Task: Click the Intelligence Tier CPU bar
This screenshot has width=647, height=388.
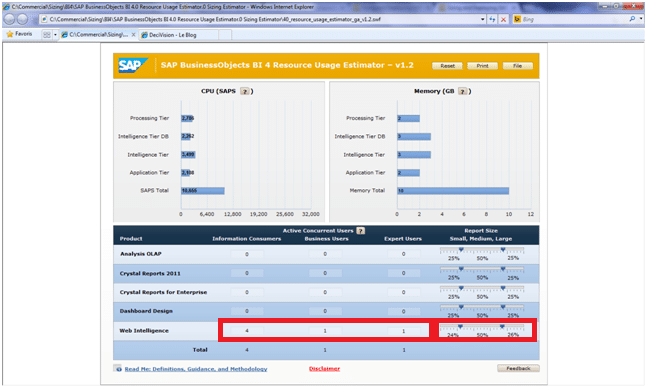Action: coord(188,154)
